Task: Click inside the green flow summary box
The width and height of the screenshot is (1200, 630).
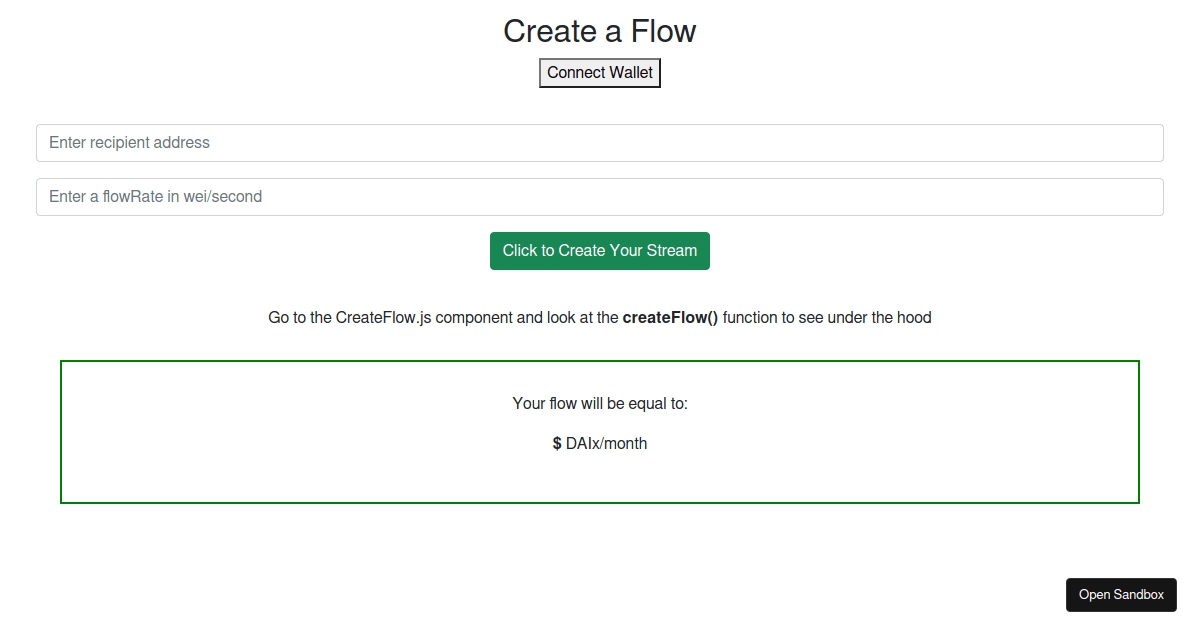Action: click(599, 470)
